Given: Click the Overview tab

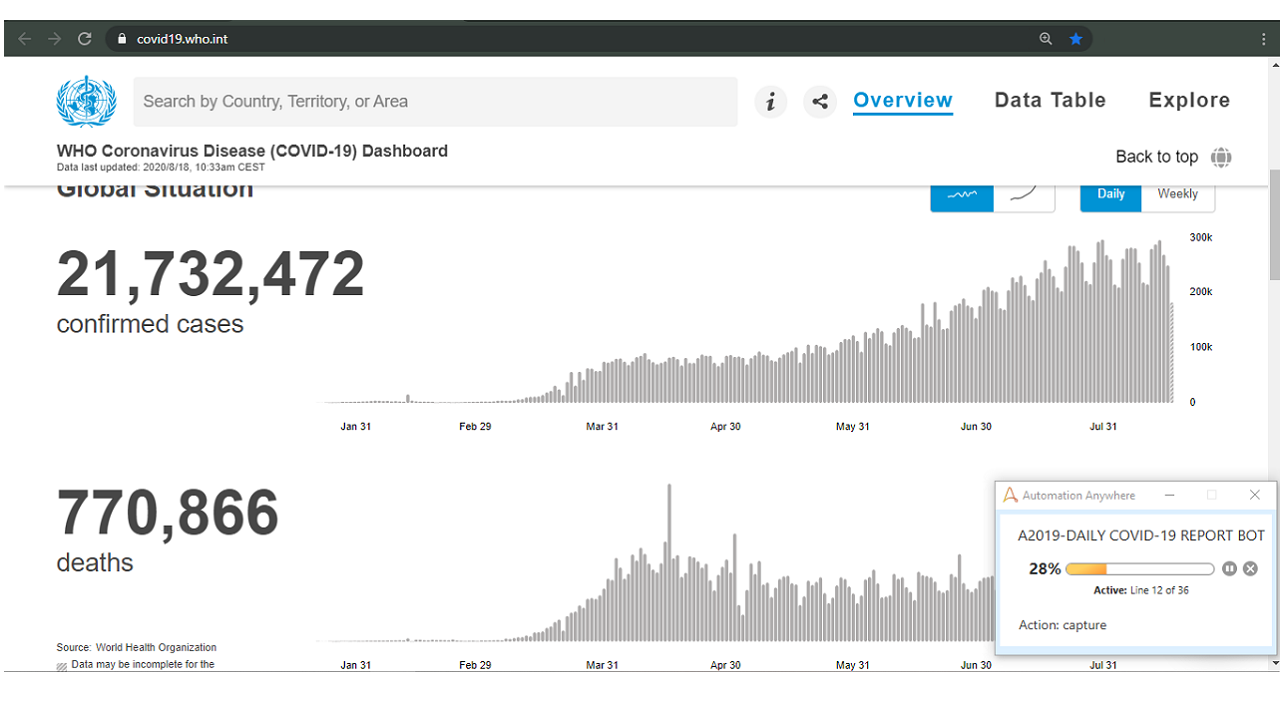Looking at the screenshot, I should tap(902, 100).
